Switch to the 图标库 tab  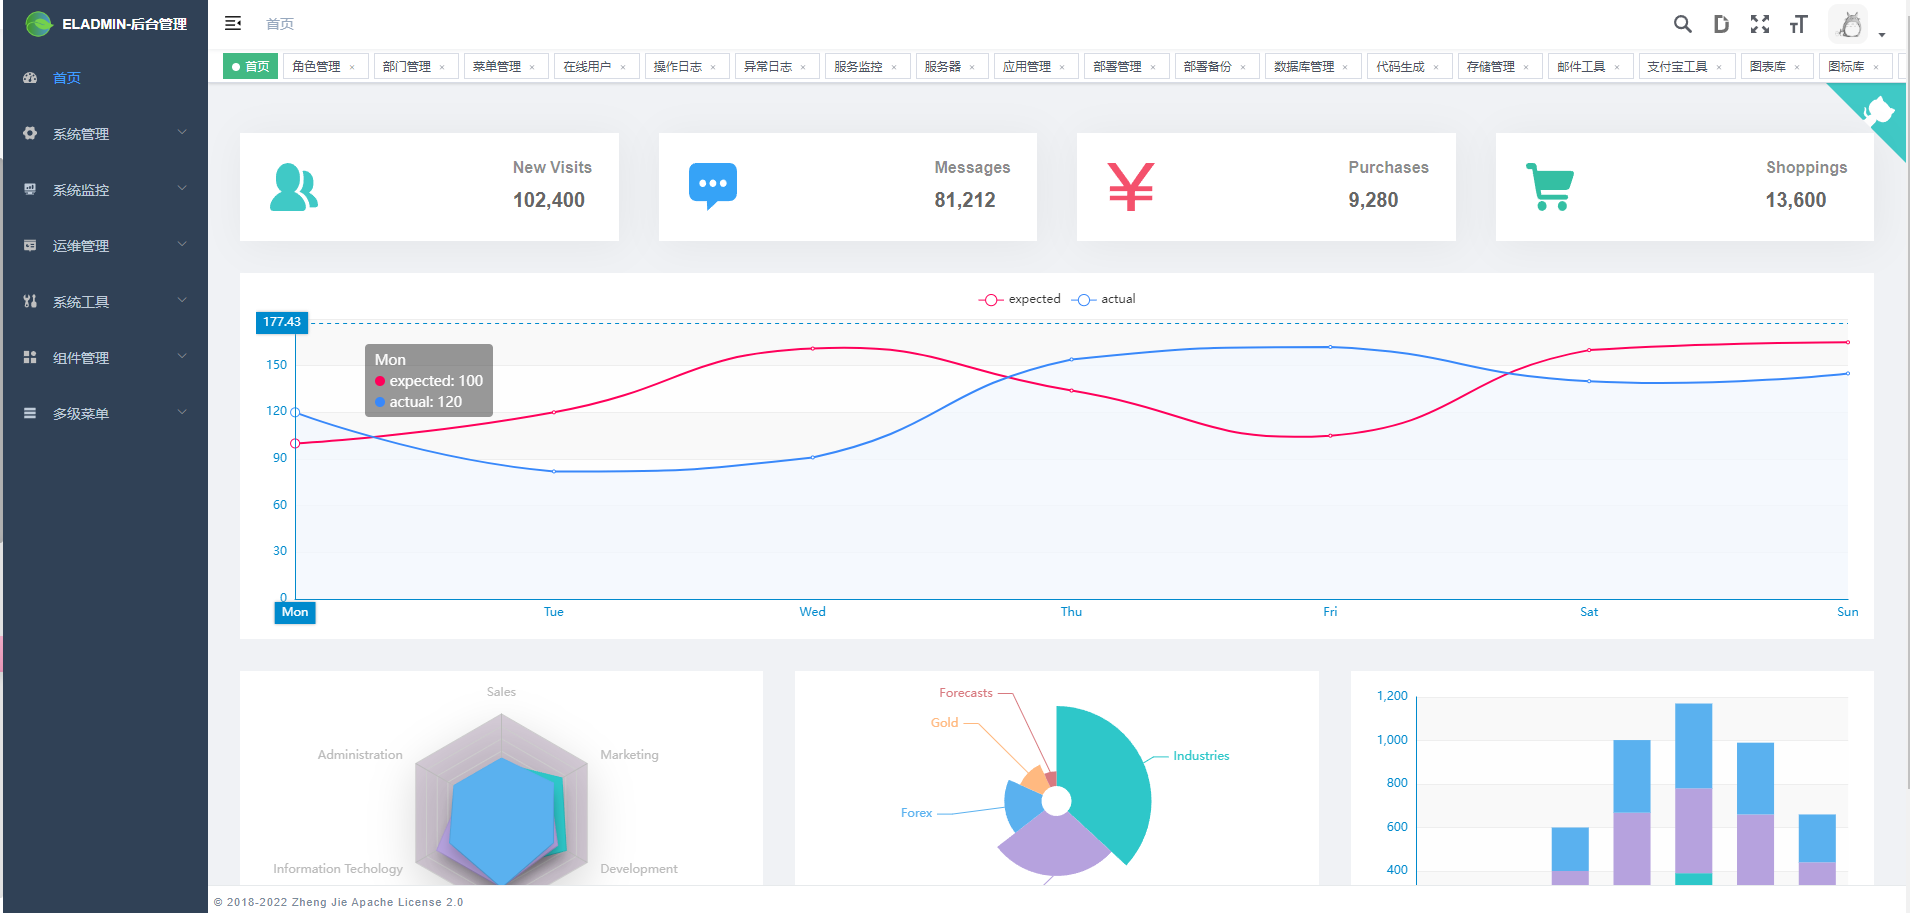click(x=1856, y=66)
